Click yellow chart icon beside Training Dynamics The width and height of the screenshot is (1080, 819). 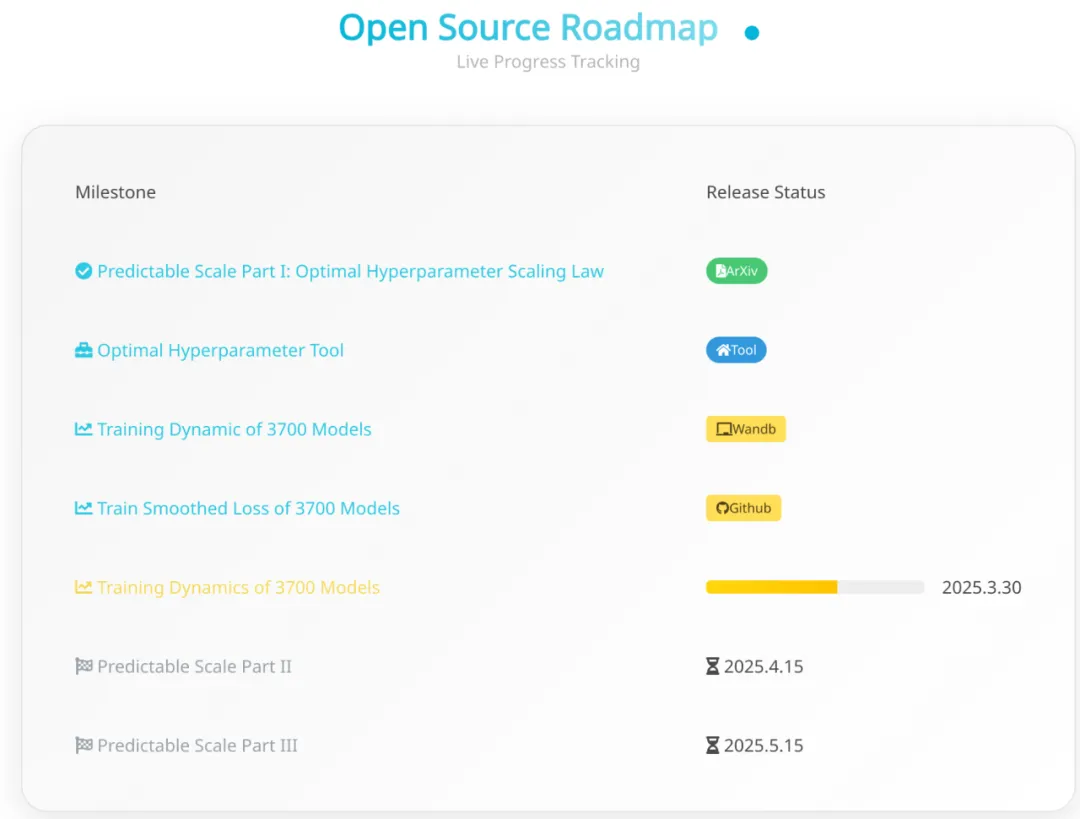(x=83, y=588)
